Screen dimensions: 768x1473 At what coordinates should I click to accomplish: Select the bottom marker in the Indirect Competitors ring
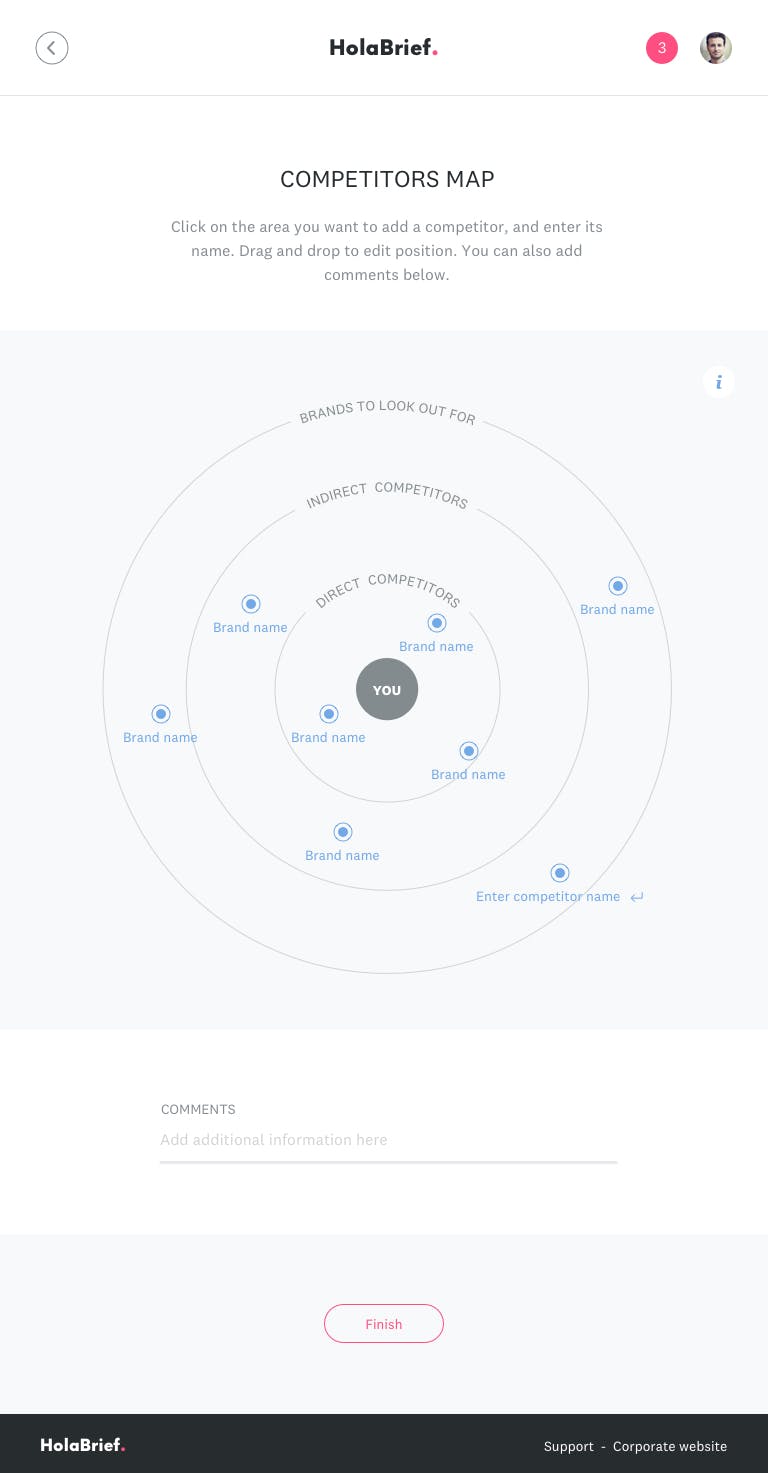pyautogui.click(x=343, y=832)
